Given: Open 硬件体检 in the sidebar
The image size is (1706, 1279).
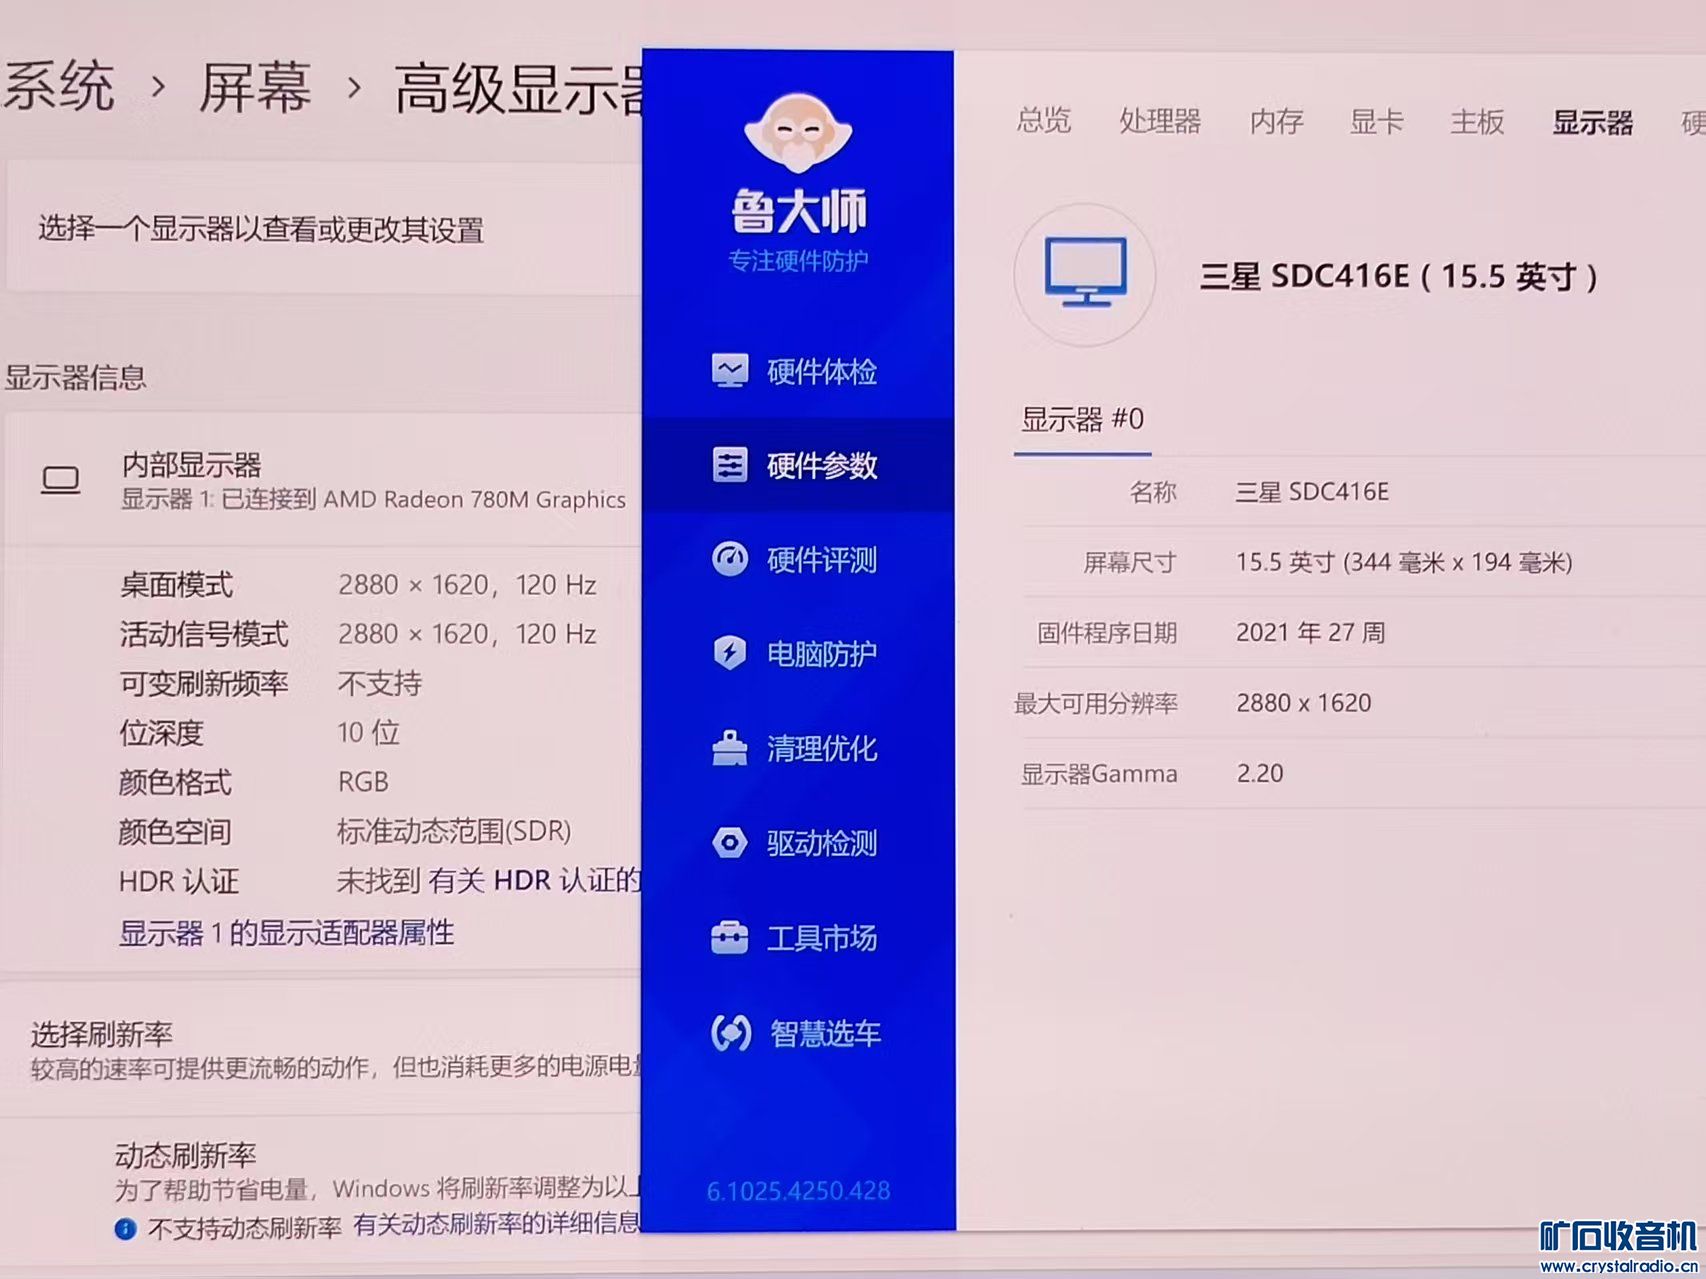Looking at the screenshot, I should 798,371.
